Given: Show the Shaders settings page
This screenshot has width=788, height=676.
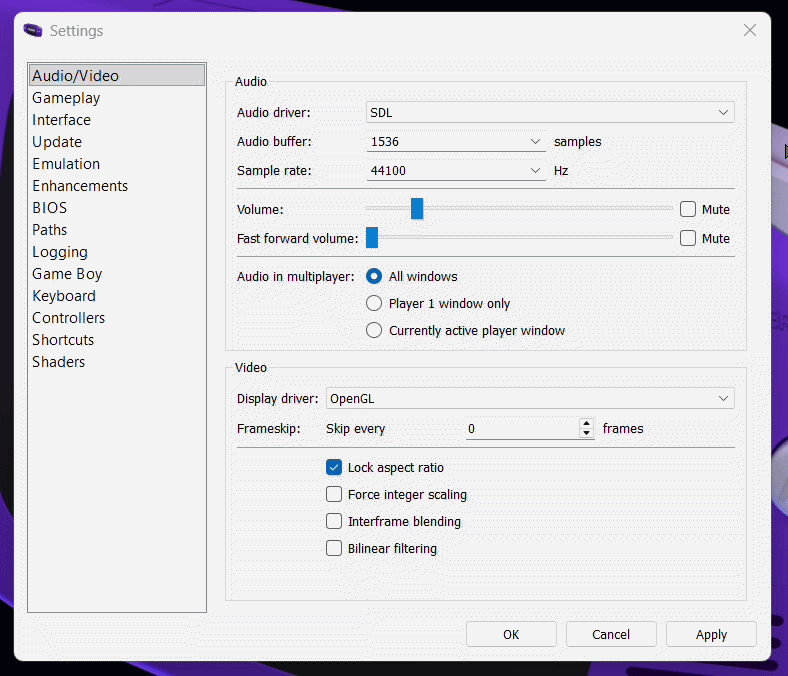Looking at the screenshot, I should coord(117,362).
